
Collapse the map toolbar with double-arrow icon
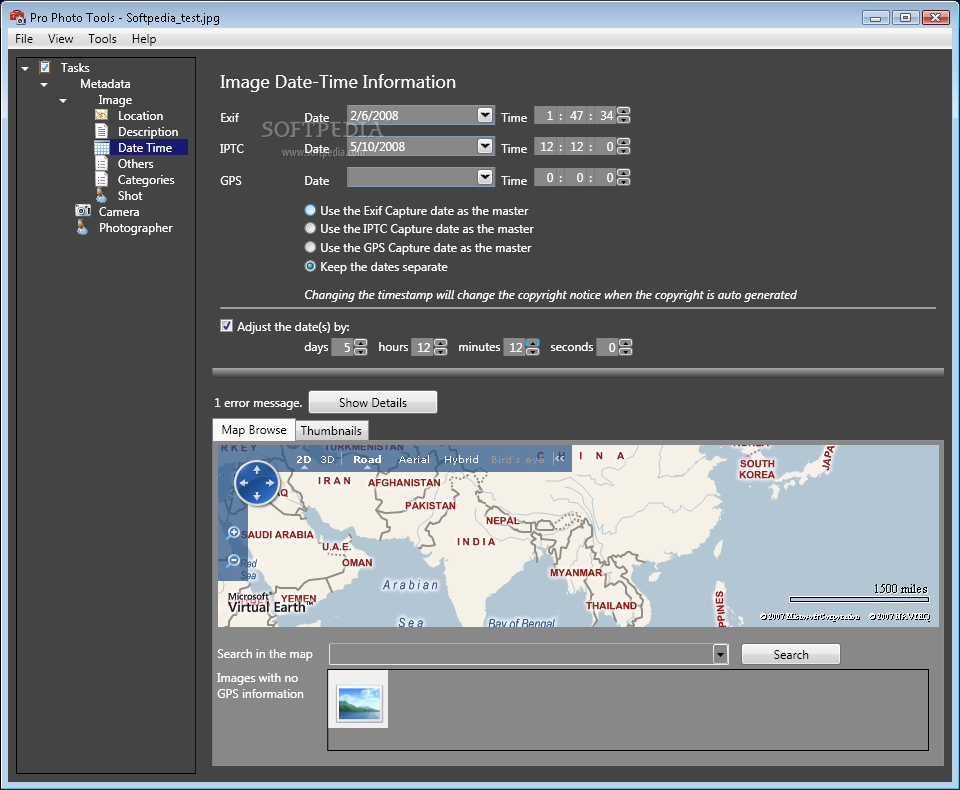click(x=560, y=458)
